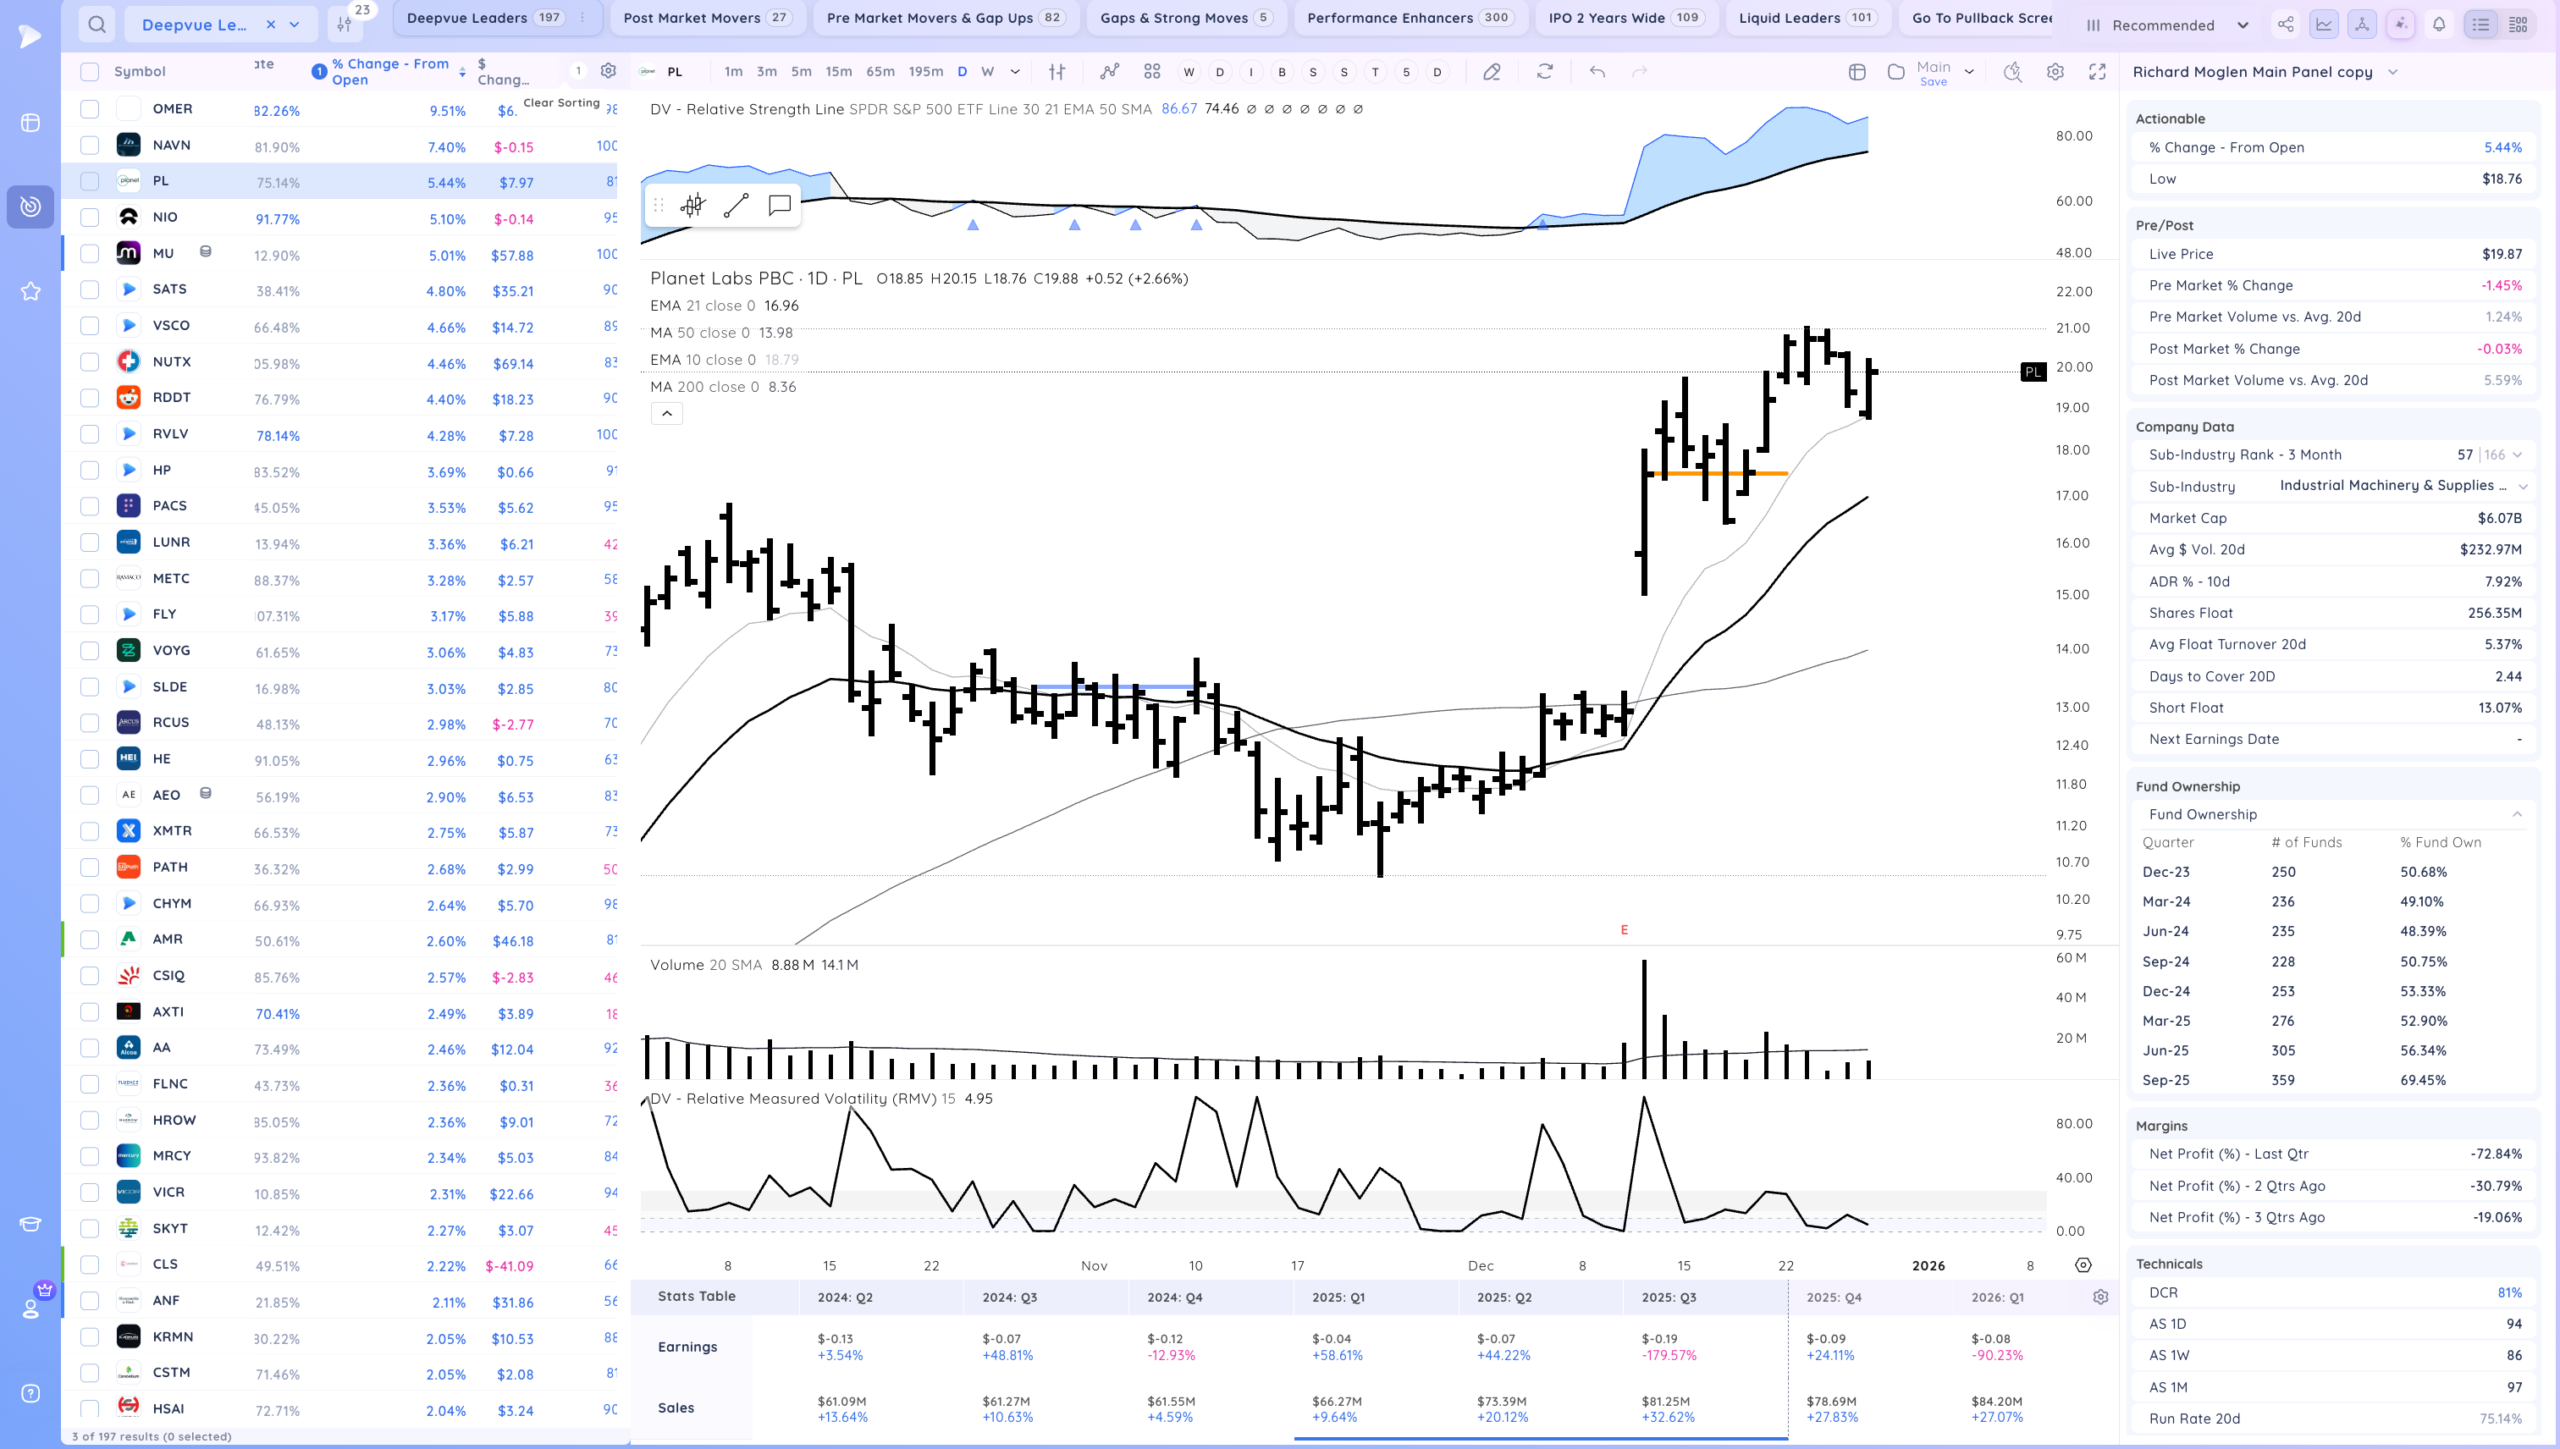Click the alerts bell icon
This screenshot has height=1449, width=2560.
click(2439, 25)
